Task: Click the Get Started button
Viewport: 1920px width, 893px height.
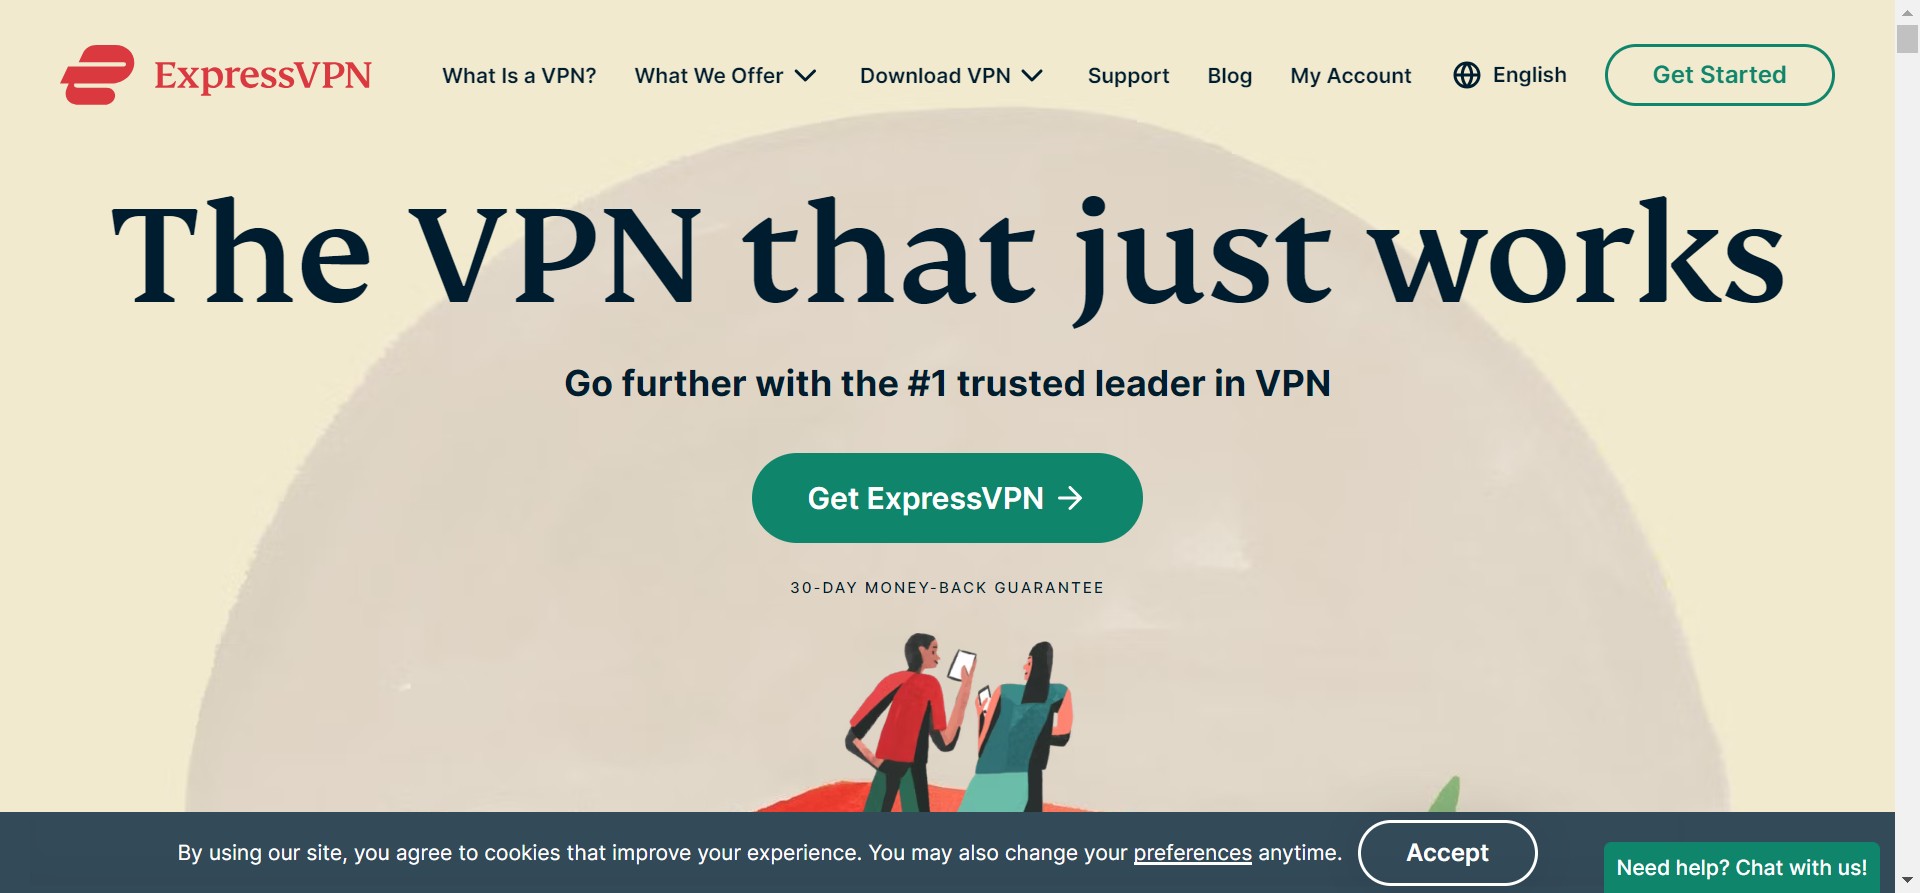Action: coord(1719,75)
